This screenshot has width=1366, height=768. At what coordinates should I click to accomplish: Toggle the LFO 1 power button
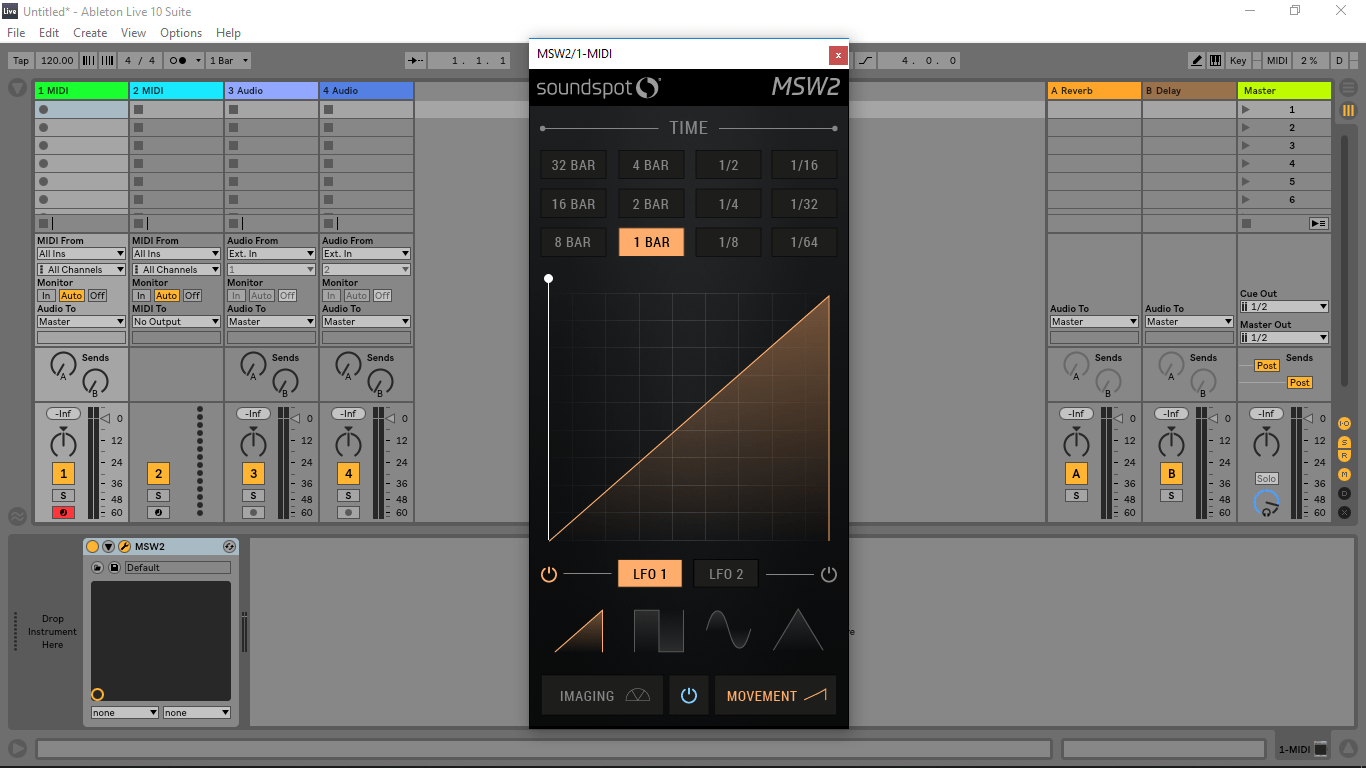[x=548, y=573]
